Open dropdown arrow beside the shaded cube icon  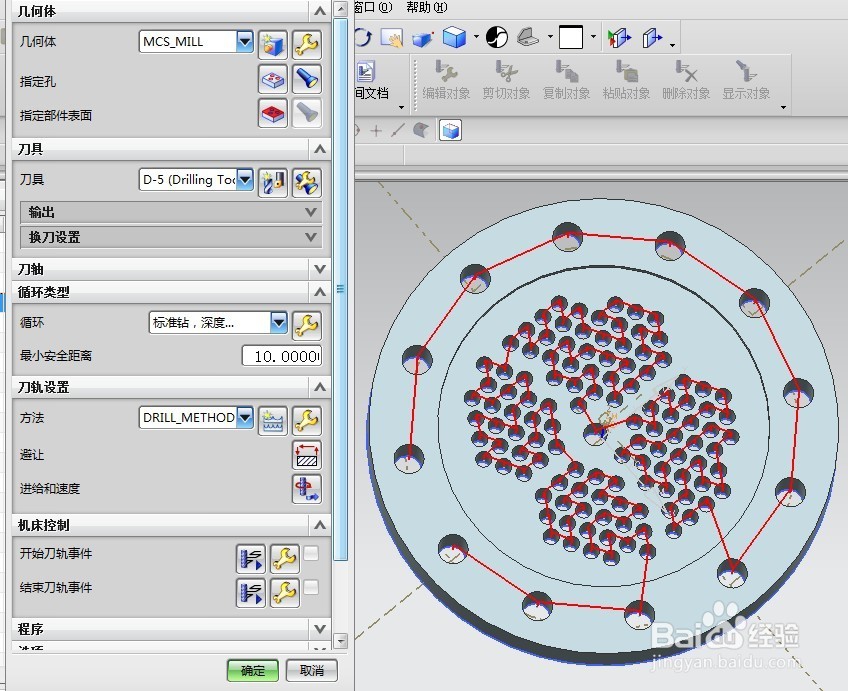point(476,37)
